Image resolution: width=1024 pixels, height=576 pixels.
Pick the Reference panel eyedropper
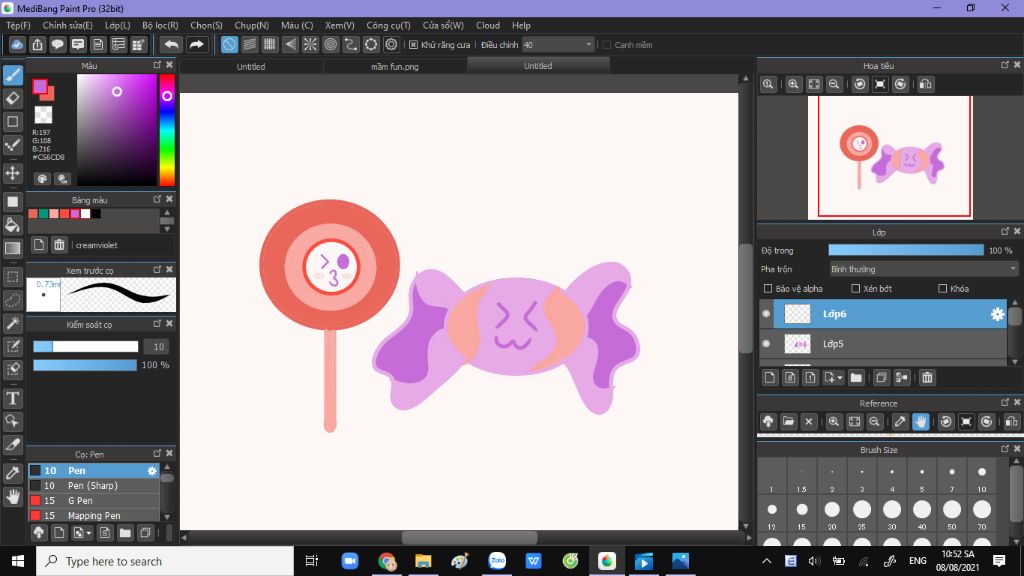900,422
